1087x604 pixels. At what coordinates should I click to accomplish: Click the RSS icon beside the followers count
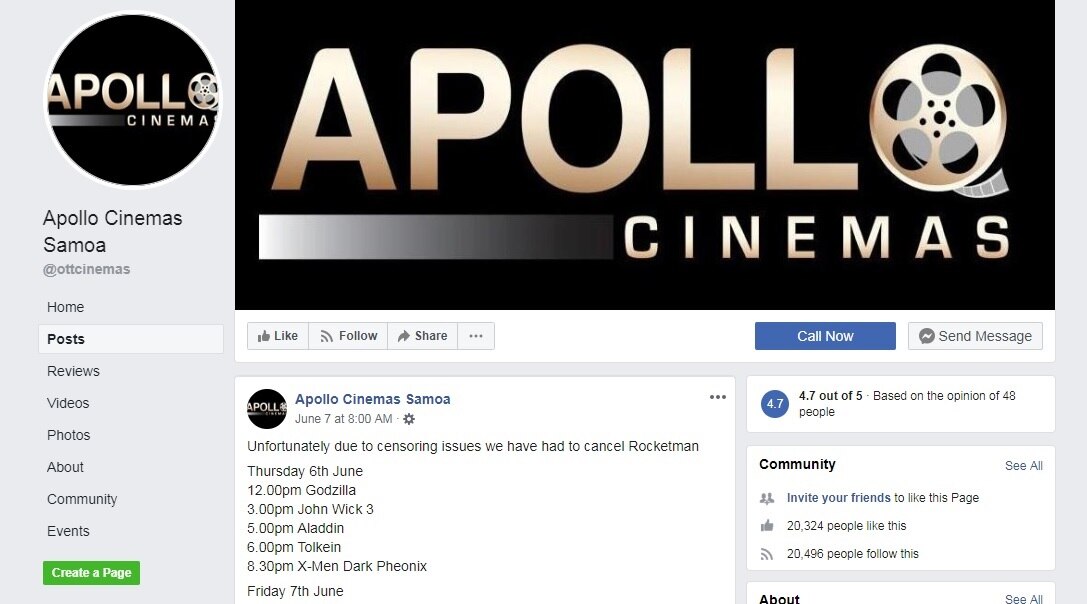coord(766,553)
